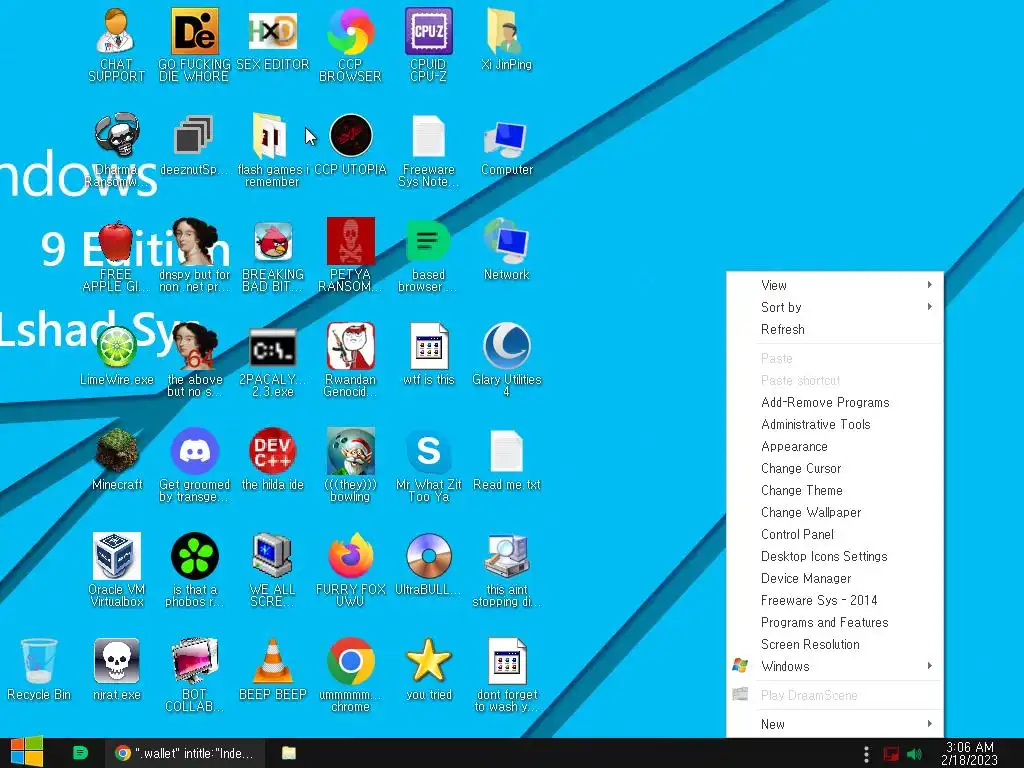Screen dimensions: 1024x768
Task: Select Programs and Features menu item
Action: coord(835,623)
